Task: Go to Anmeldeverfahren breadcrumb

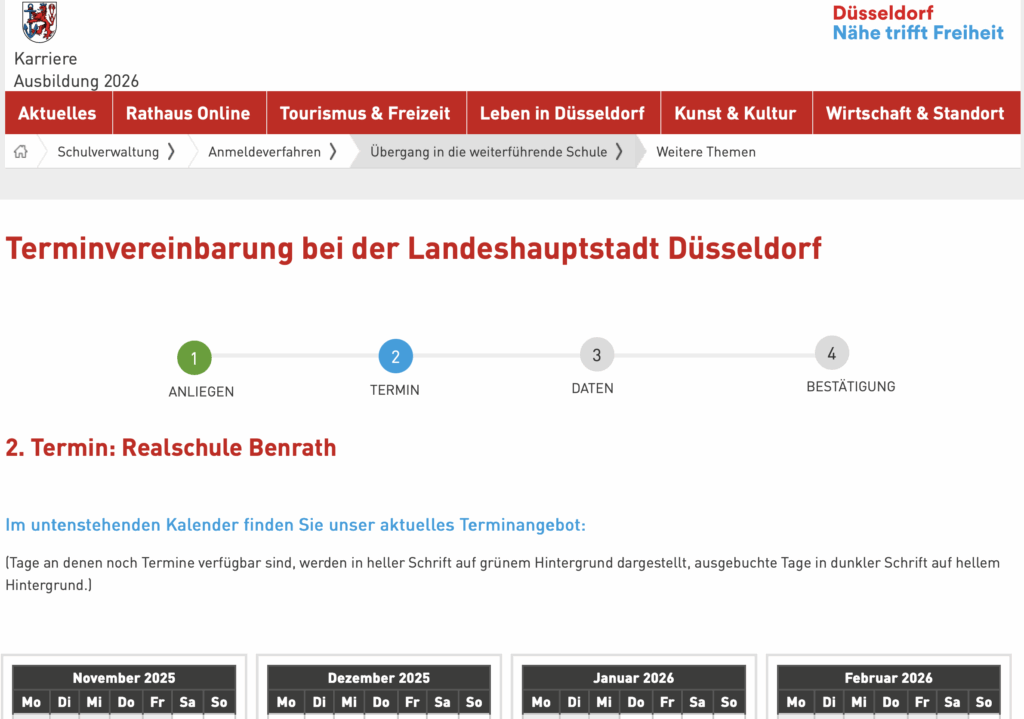Action: coord(265,152)
